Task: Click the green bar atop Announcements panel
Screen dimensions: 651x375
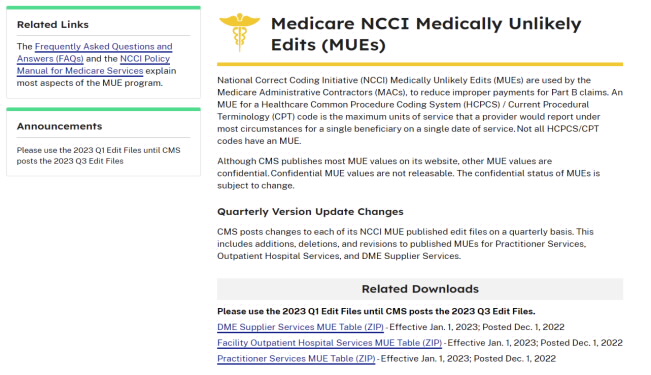Action: (103, 109)
